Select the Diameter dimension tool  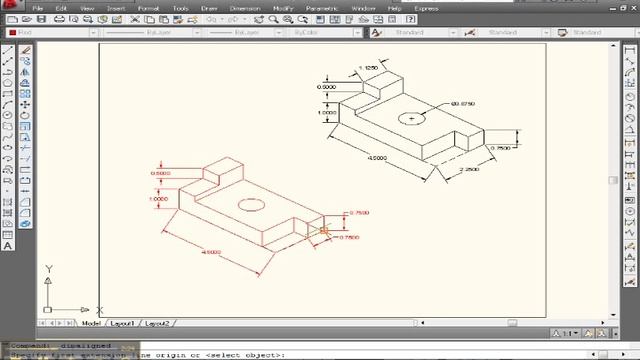630,119
